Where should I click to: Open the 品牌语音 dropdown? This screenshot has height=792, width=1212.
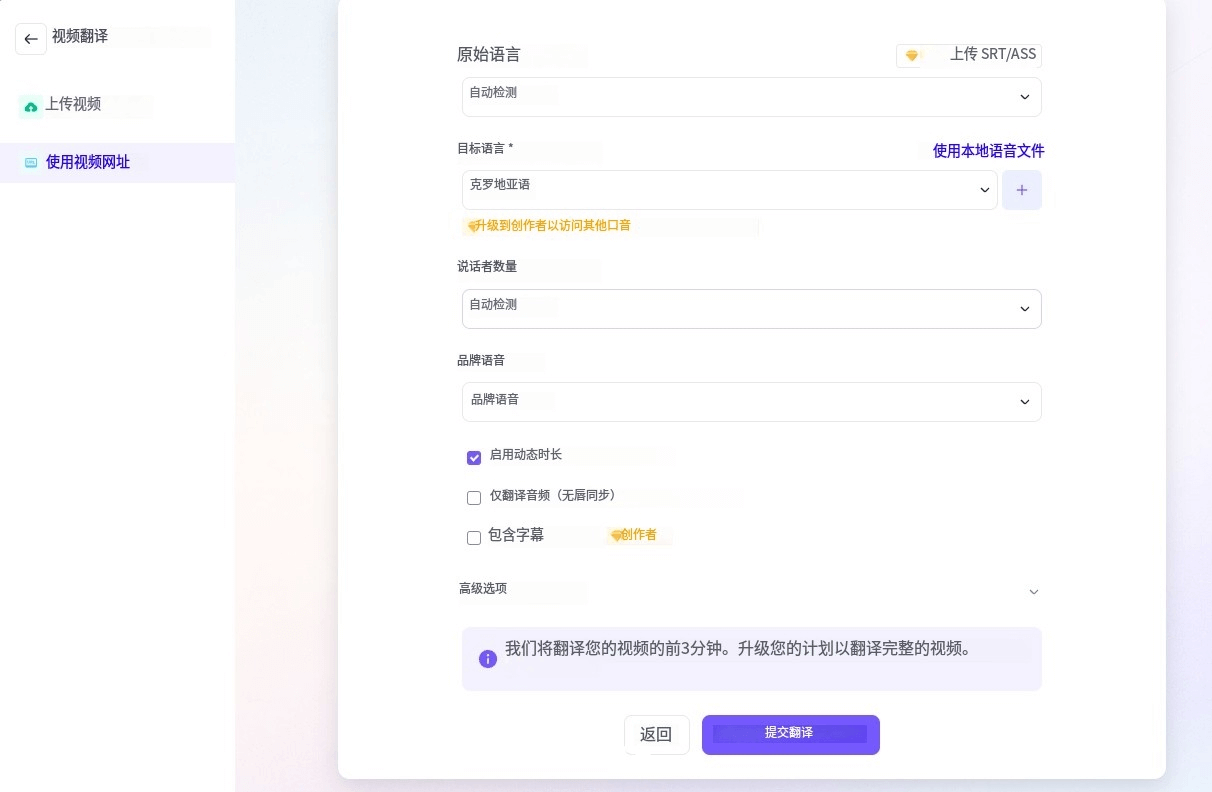pos(752,402)
